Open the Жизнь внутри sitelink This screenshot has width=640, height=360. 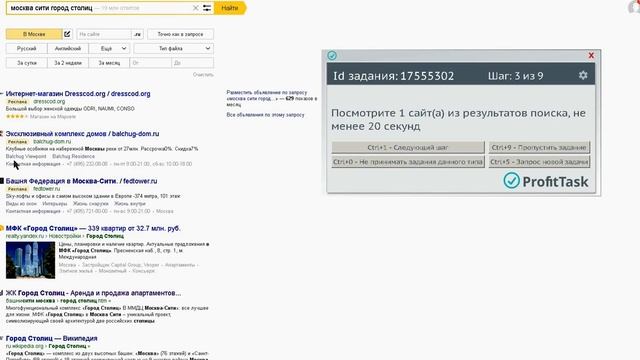(x=130, y=204)
